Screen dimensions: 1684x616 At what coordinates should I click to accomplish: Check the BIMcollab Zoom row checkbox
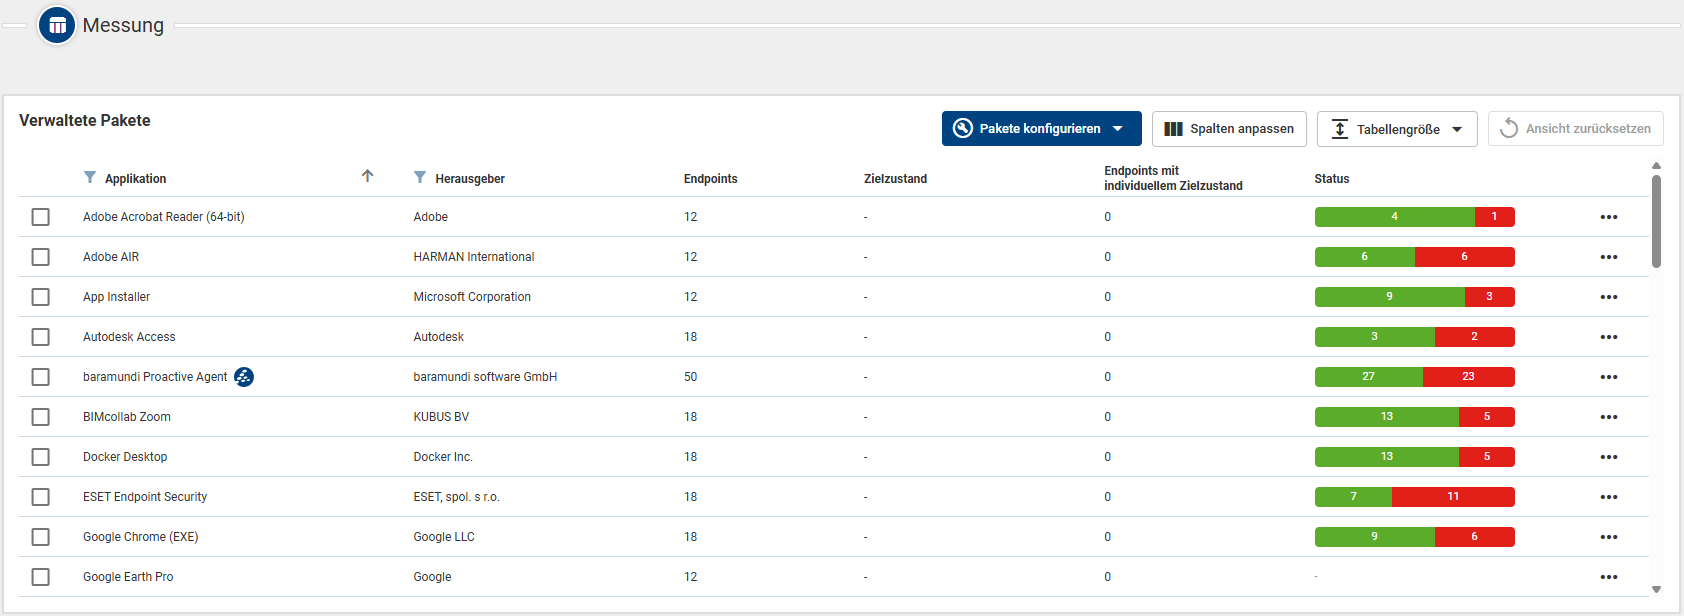coord(40,417)
